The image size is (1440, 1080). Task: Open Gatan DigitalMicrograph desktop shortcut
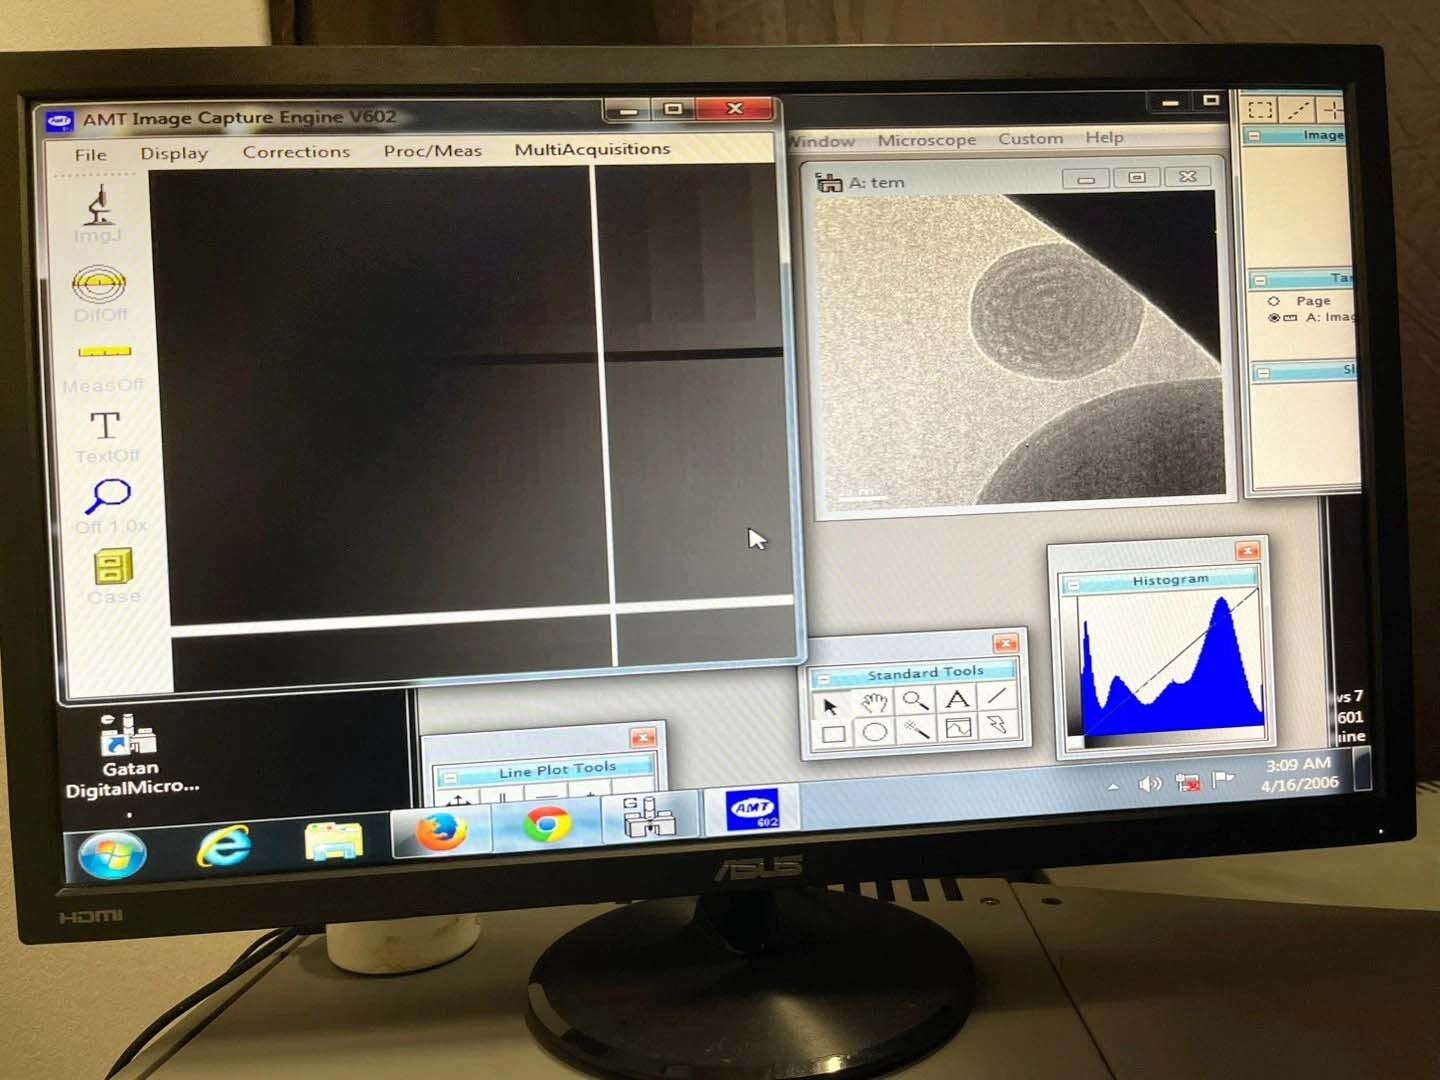130,755
